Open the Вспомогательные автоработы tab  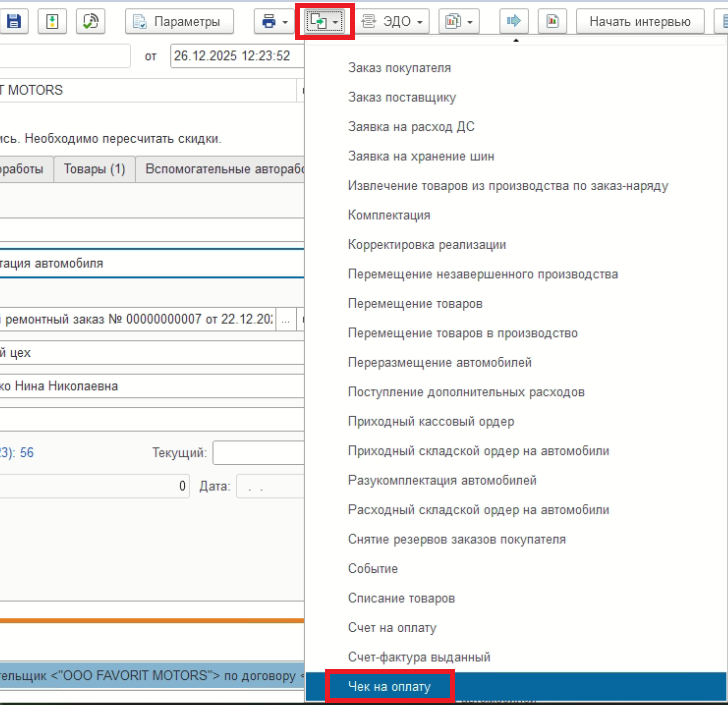click(x=222, y=169)
